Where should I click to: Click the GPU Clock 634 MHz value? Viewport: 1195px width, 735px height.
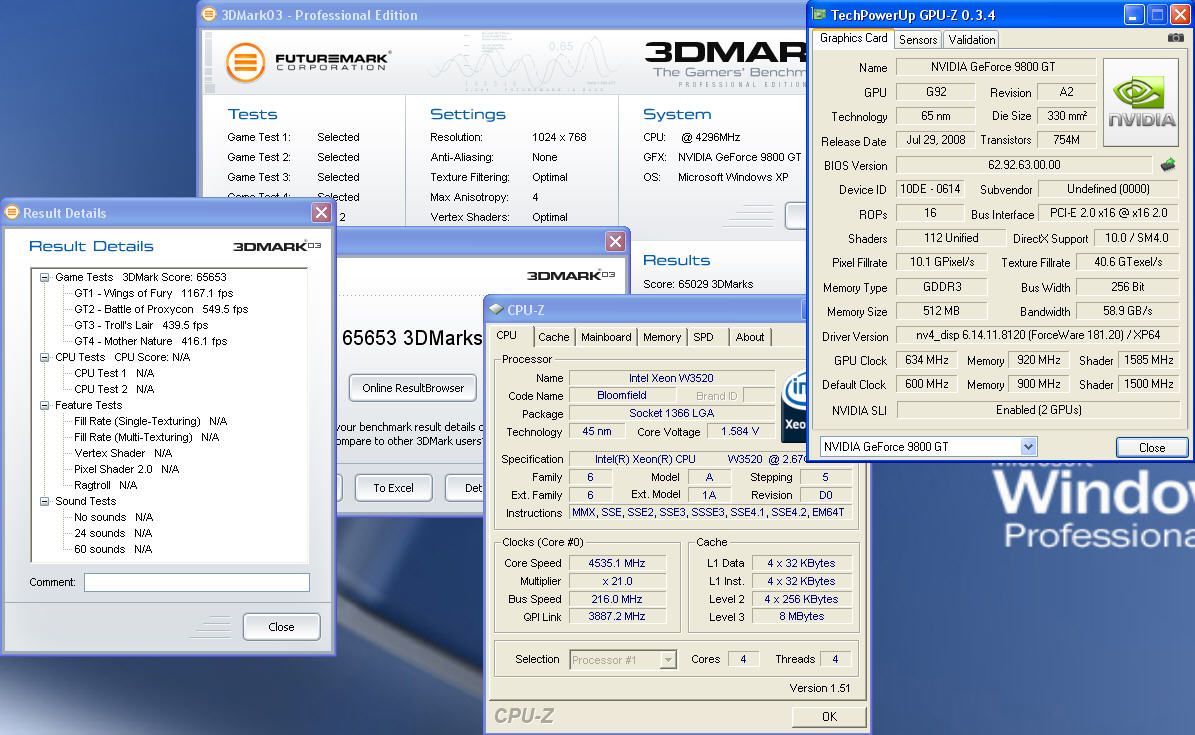(927, 360)
